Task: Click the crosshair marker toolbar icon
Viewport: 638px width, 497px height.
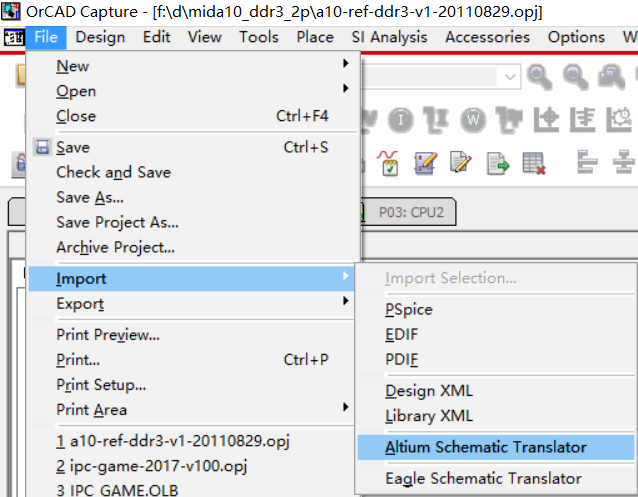Action: 546,120
